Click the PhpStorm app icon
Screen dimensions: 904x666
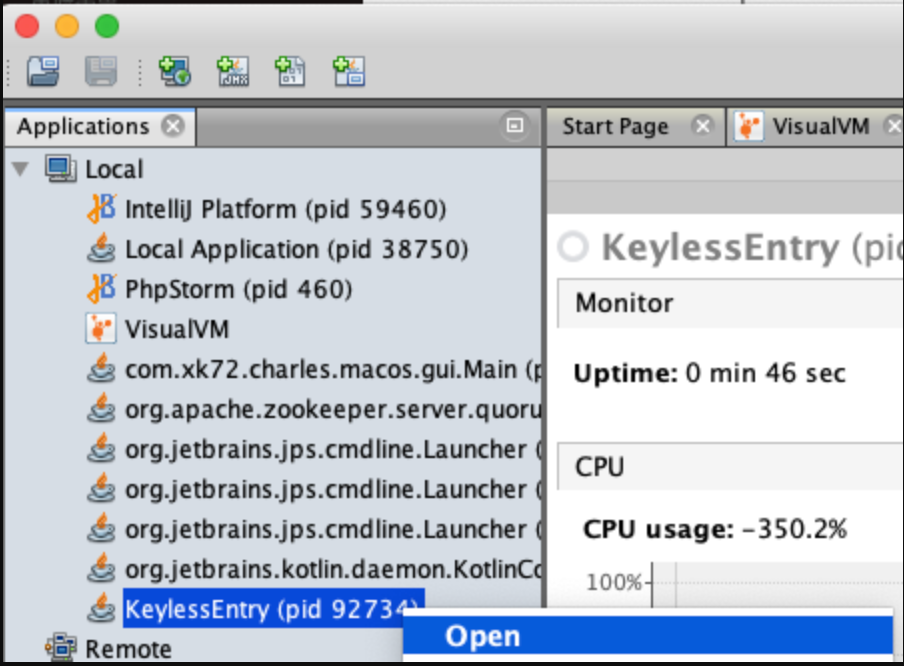pos(102,288)
